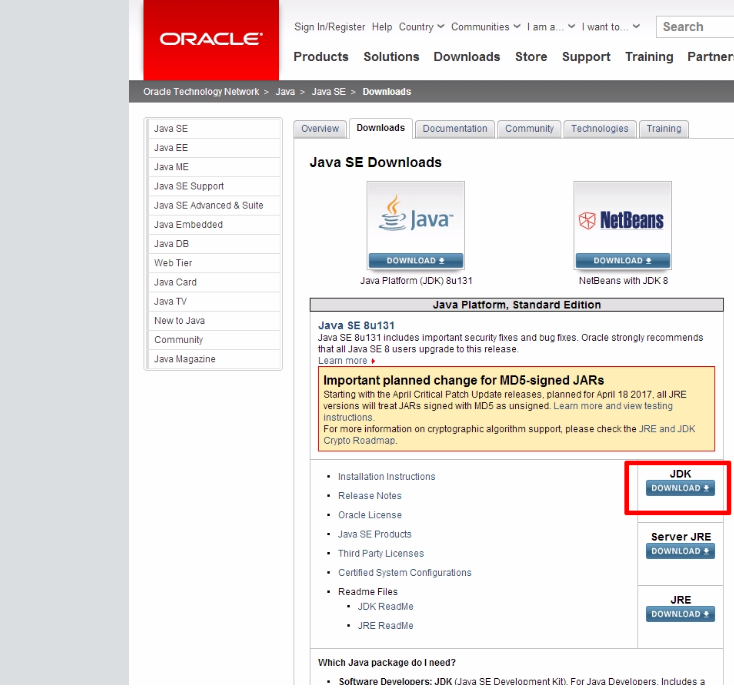Open the Training tab
This screenshot has width=734, height=689.
click(x=664, y=129)
